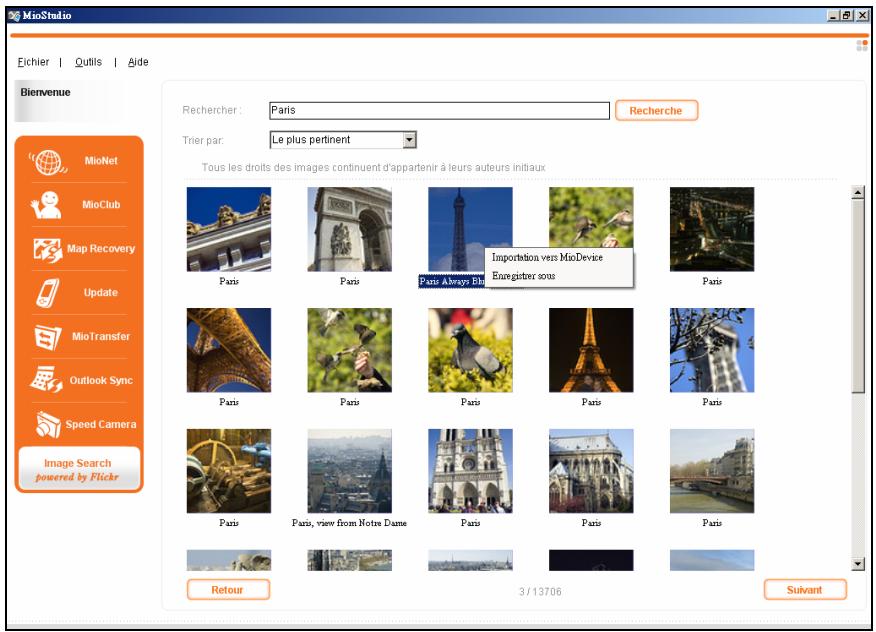Screen dimensions: 876x632
Task: Open the Fichier menu
Action: [x=33, y=62]
